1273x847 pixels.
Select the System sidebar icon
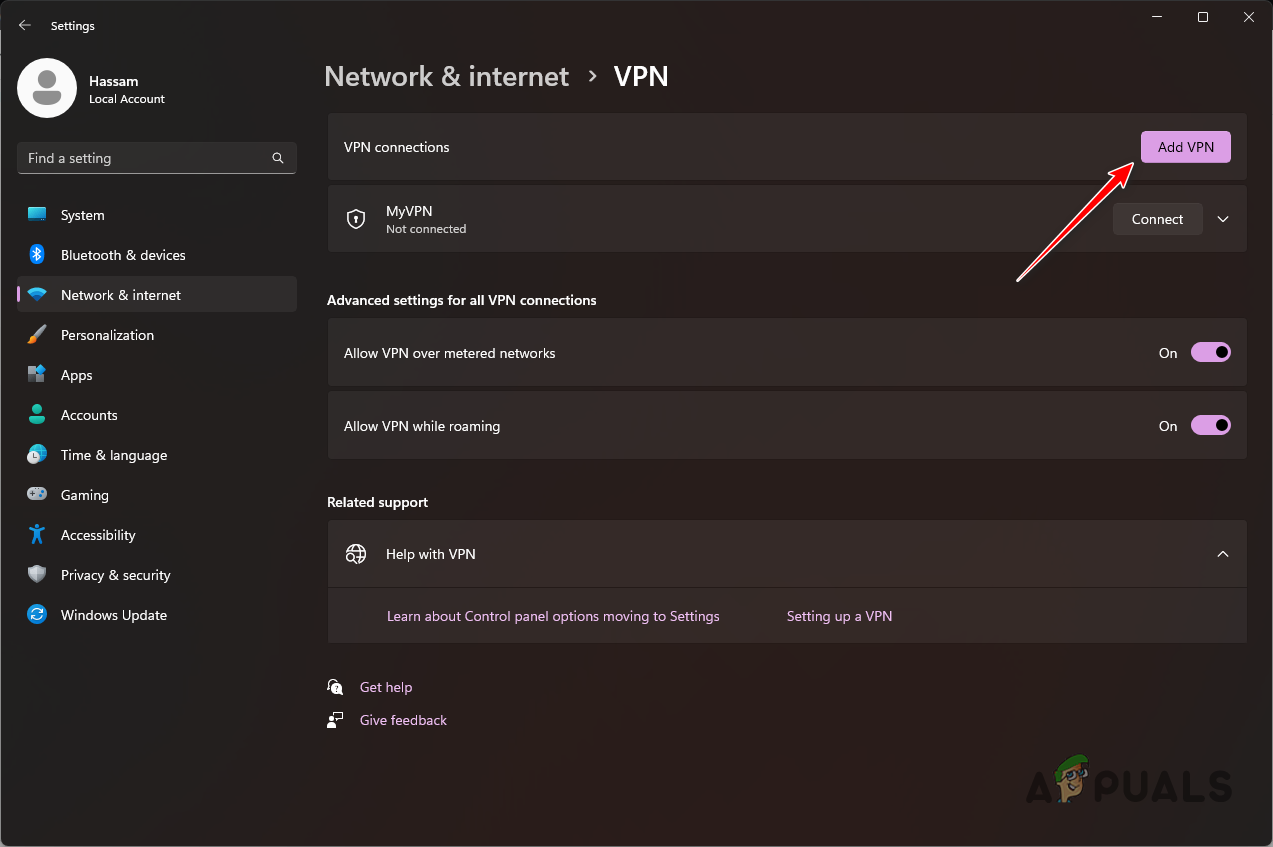coord(36,214)
